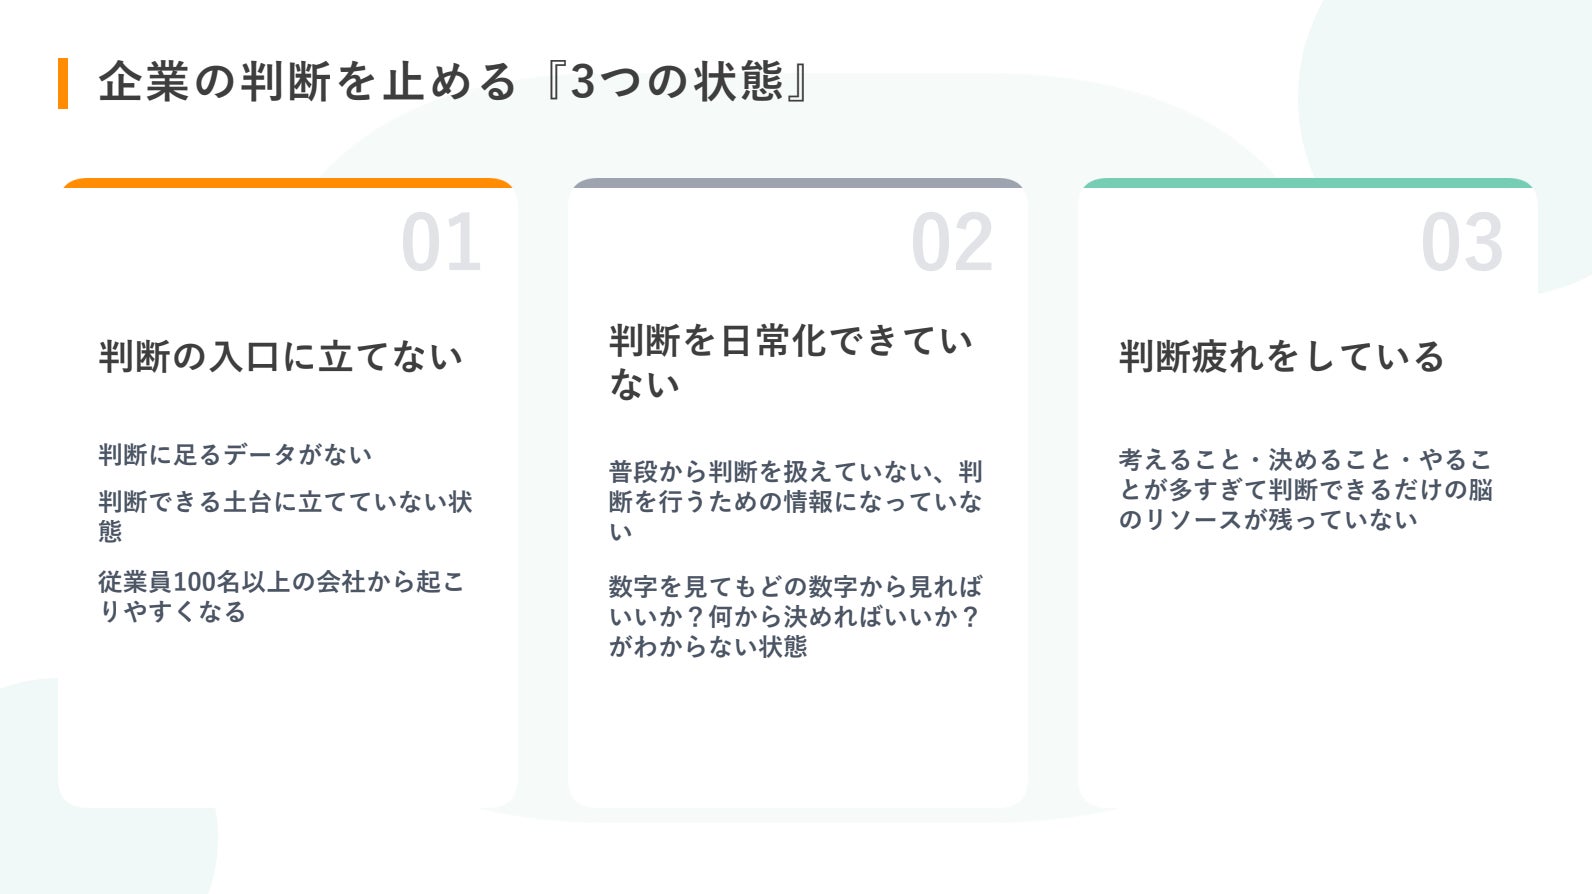Viewport: 1592px width, 894px height.
Task: Select the paragraph starting with 普段から判断を扱えていない
Action: pyautogui.click(x=795, y=501)
